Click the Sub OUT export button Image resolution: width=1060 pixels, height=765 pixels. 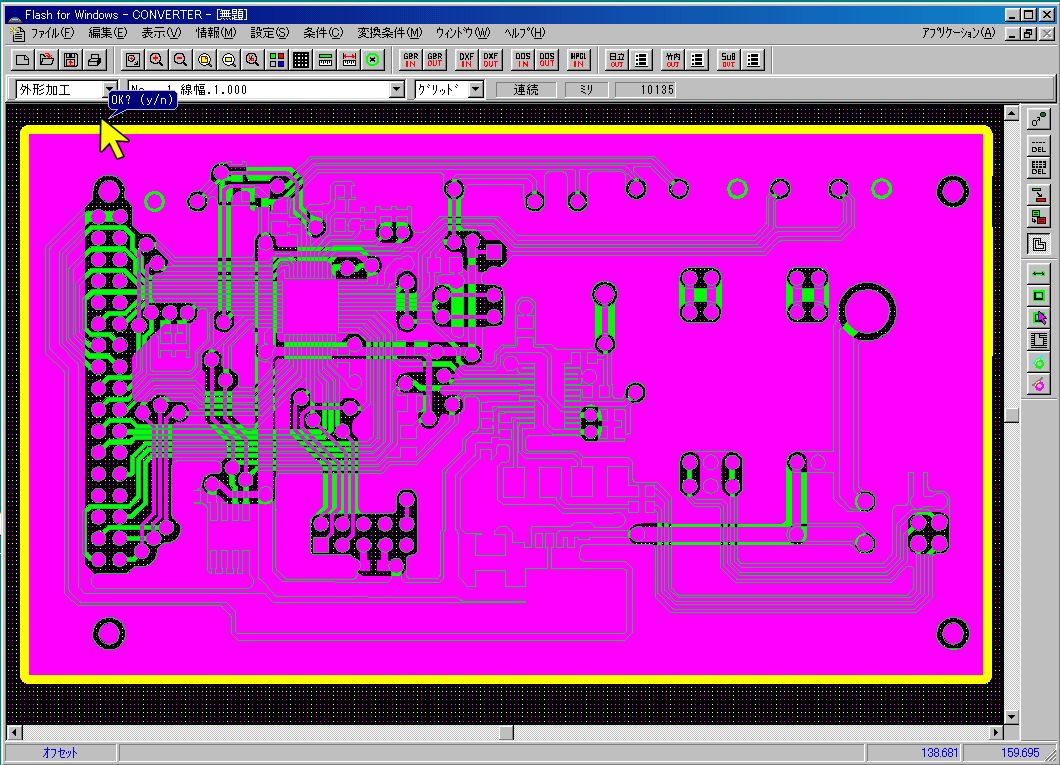click(x=728, y=60)
